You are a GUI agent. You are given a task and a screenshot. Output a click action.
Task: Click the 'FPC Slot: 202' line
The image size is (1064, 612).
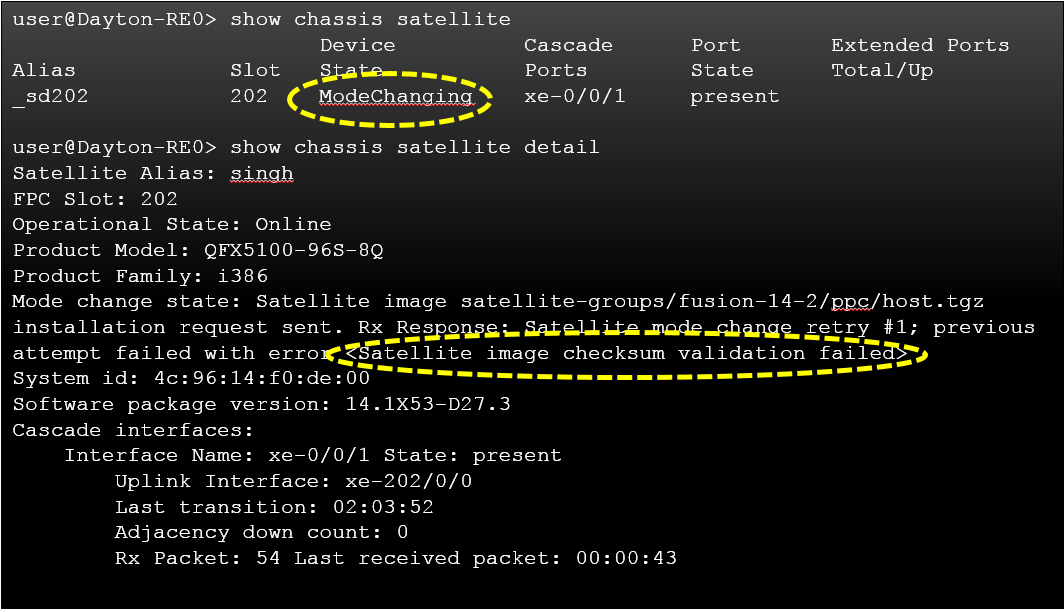95,199
